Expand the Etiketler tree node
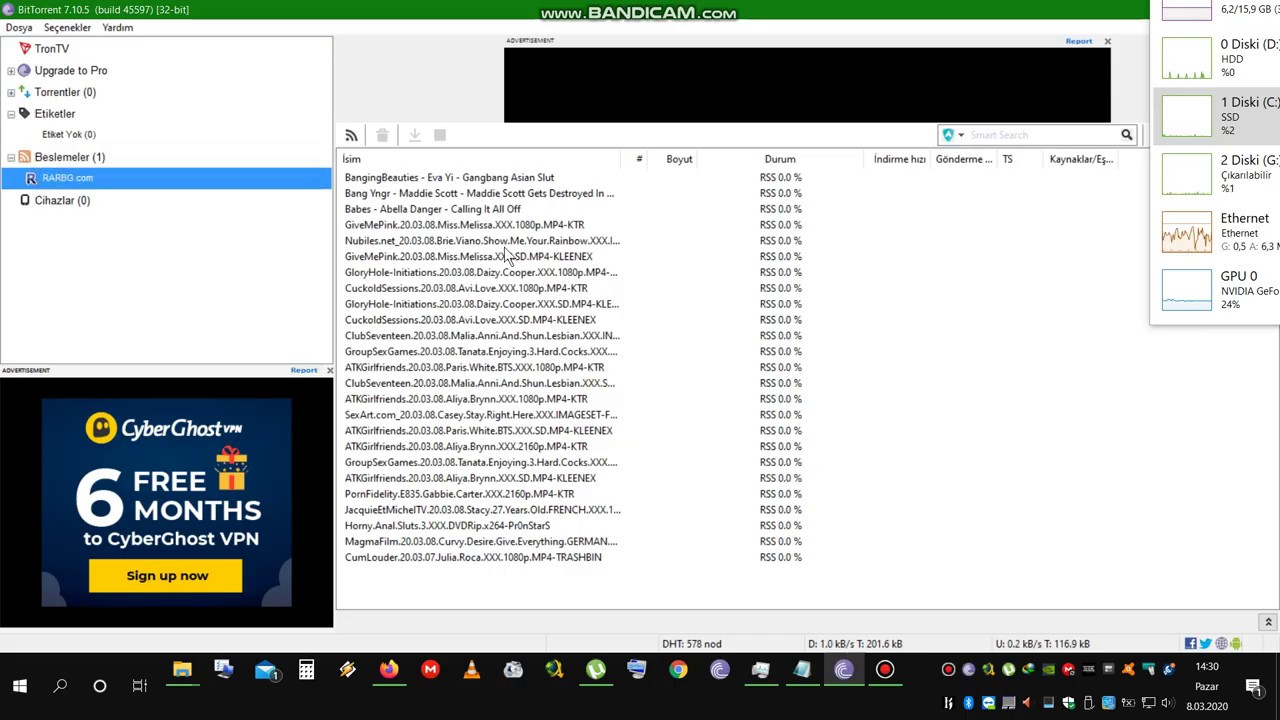 (11, 114)
